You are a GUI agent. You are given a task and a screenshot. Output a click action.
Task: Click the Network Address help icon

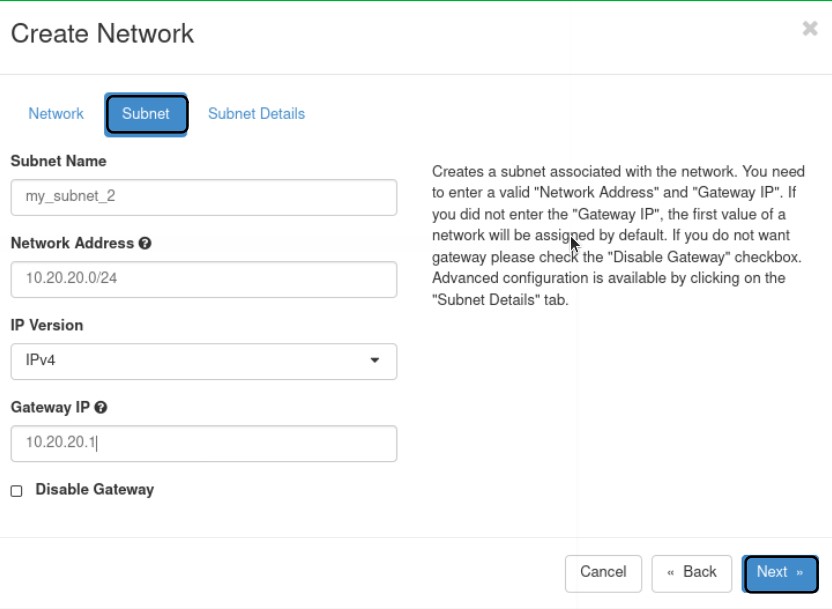coord(145,243)
